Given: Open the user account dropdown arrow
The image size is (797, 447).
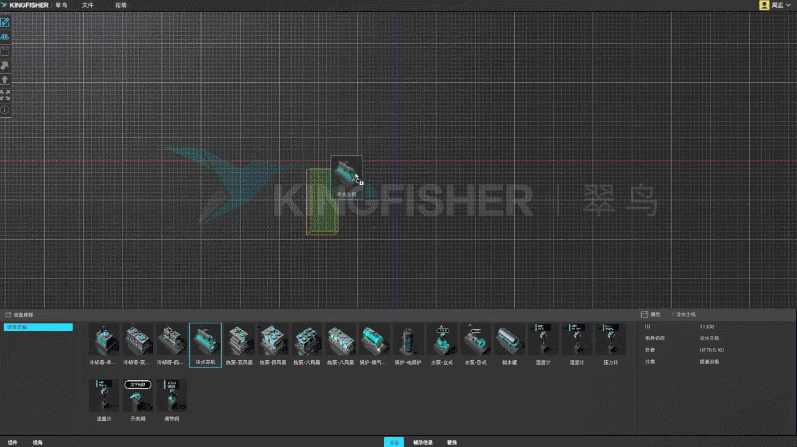Looking at the screenshot, I should point(788,5).
